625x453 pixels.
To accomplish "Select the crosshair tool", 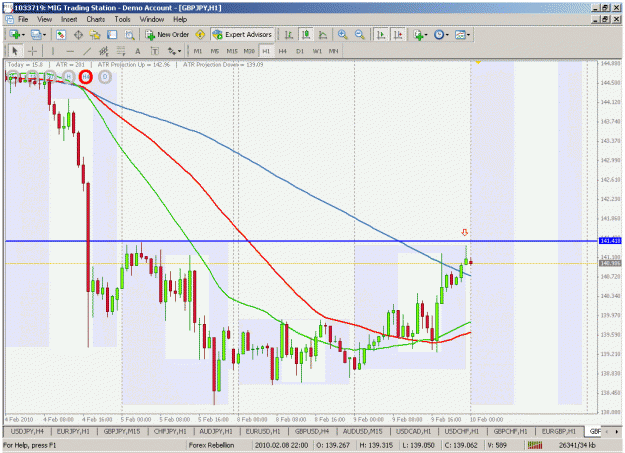I will tap(32, 51).
